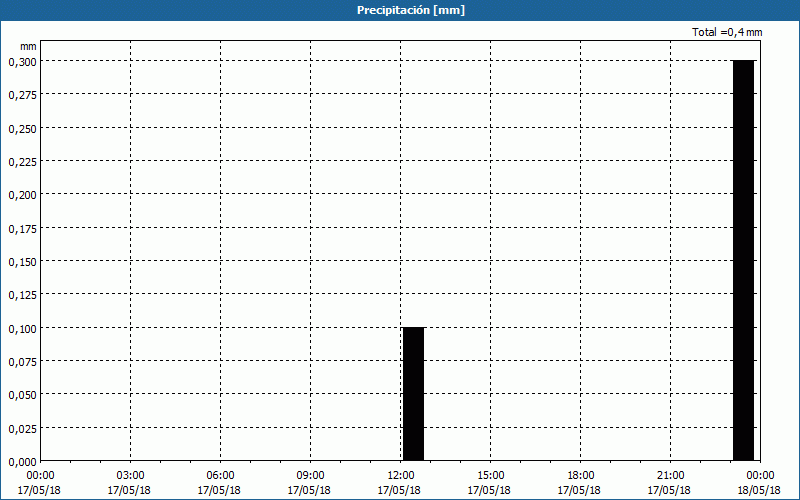Image resolution: width=800 pixels, height=500 pixels.
Task: Click the 0,150 y-axis value
Action: (22, 262)
